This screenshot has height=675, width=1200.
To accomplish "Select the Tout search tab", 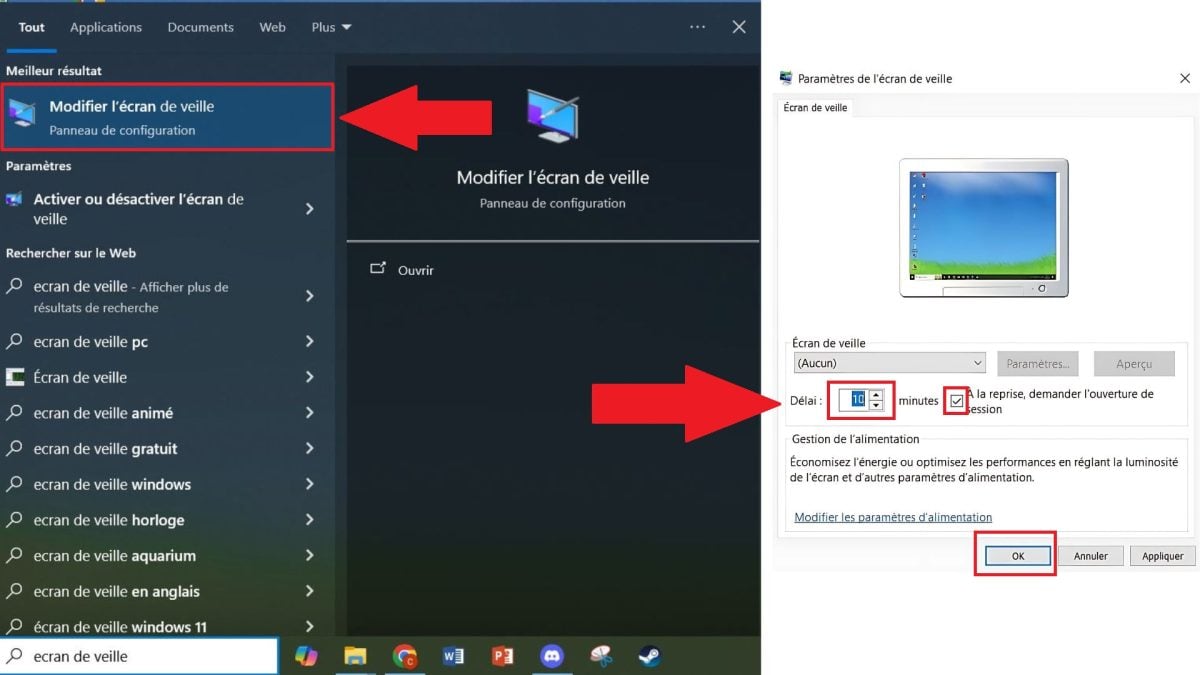I will coord(31,27).
